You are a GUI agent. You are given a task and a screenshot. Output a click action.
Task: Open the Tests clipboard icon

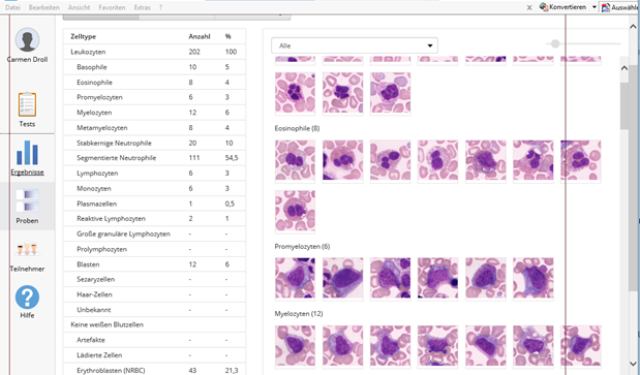27,104
